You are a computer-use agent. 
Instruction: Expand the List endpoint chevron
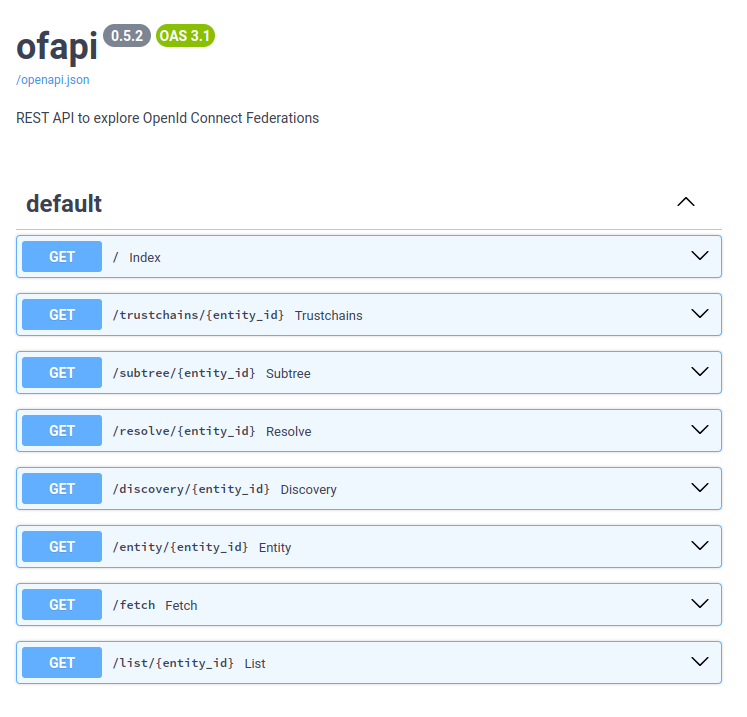tap(699, 662)
